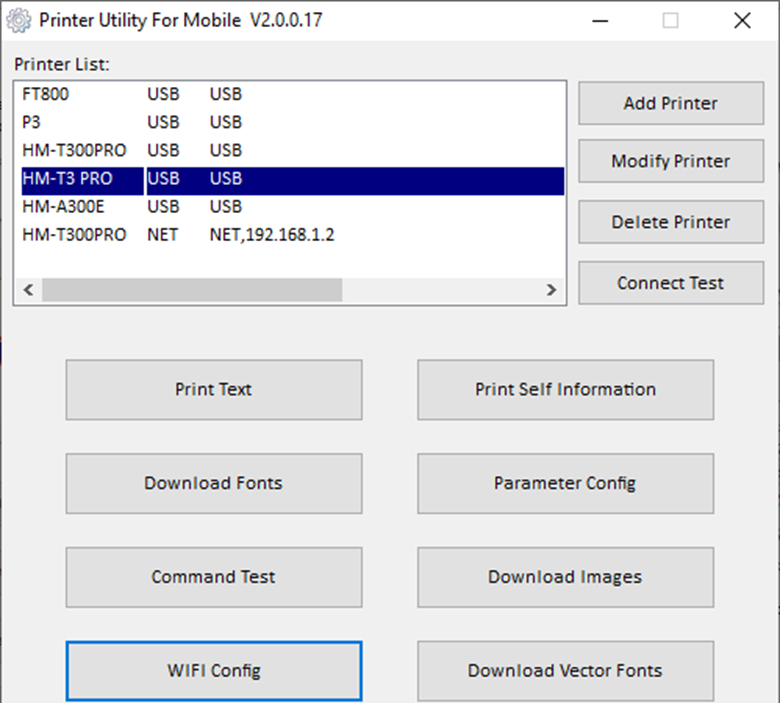Click Print Self Information button
Screen dimensions: 780x703
[x=565, y=390]
